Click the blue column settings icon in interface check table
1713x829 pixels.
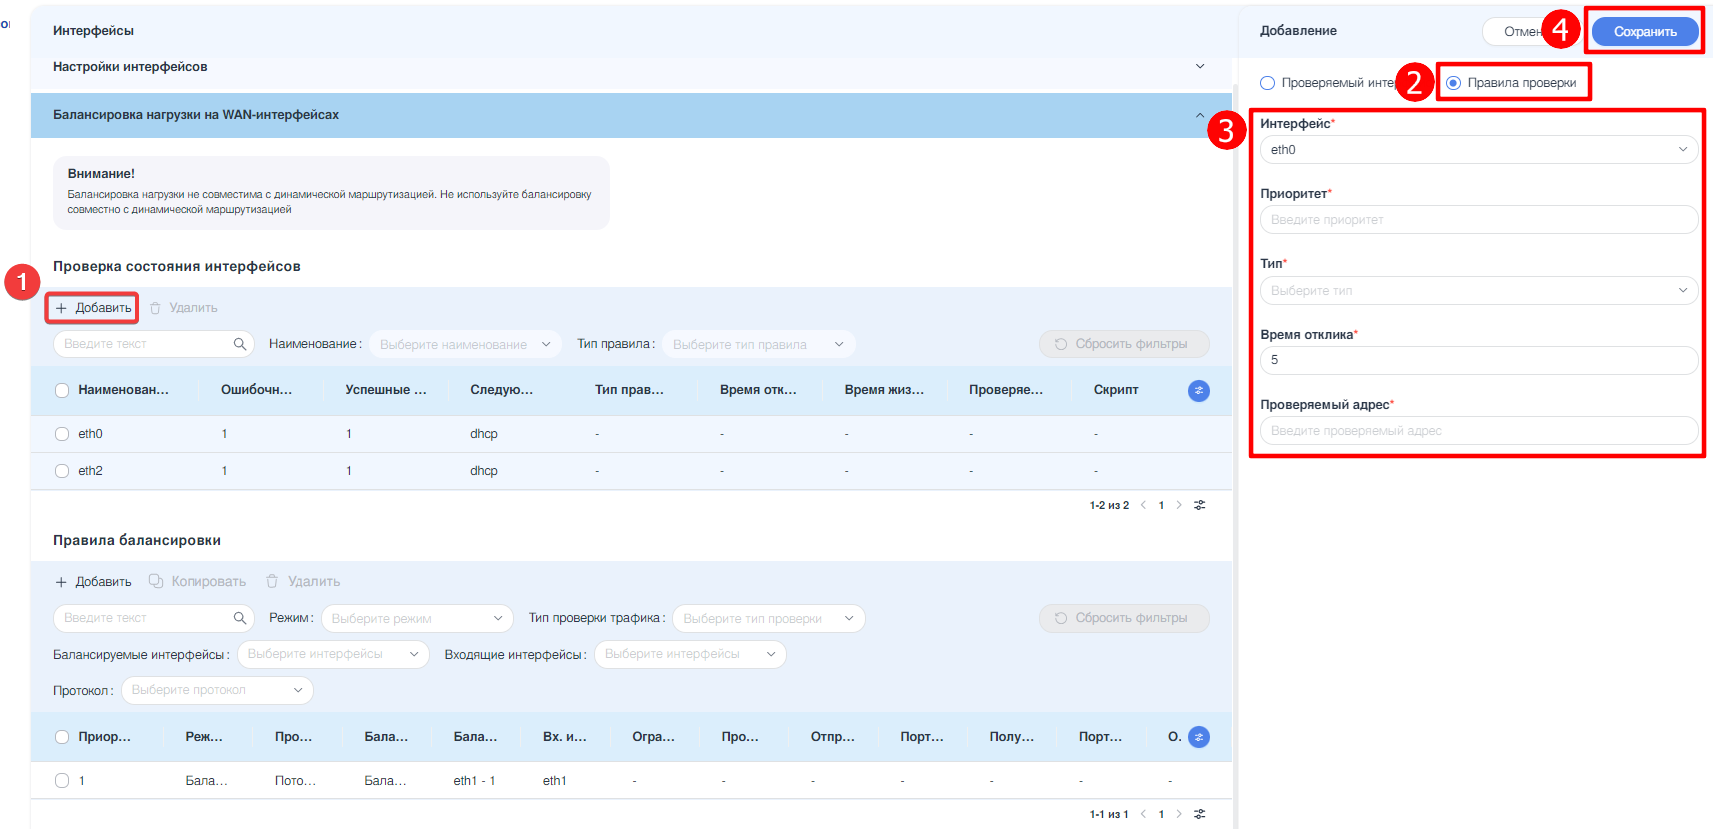point(1198,391)
